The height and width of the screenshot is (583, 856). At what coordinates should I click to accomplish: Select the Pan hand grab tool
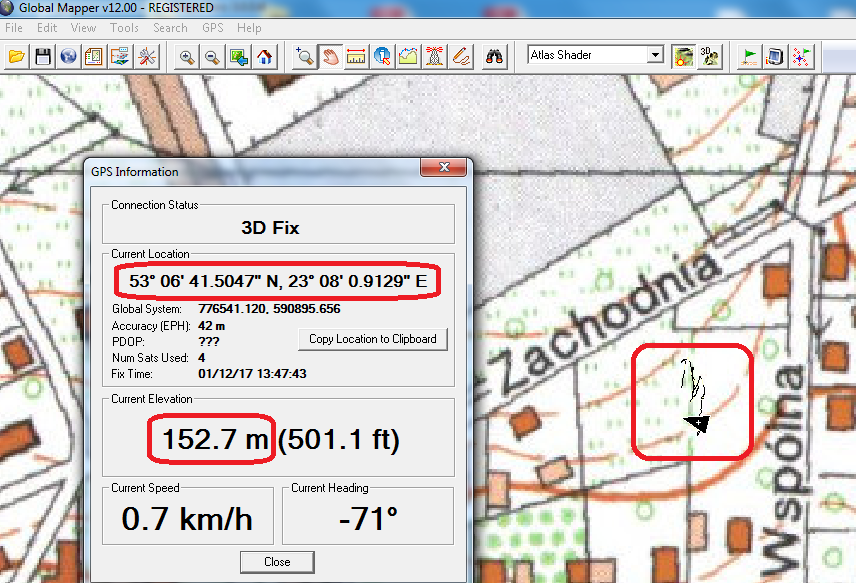[x=330, y=56]
